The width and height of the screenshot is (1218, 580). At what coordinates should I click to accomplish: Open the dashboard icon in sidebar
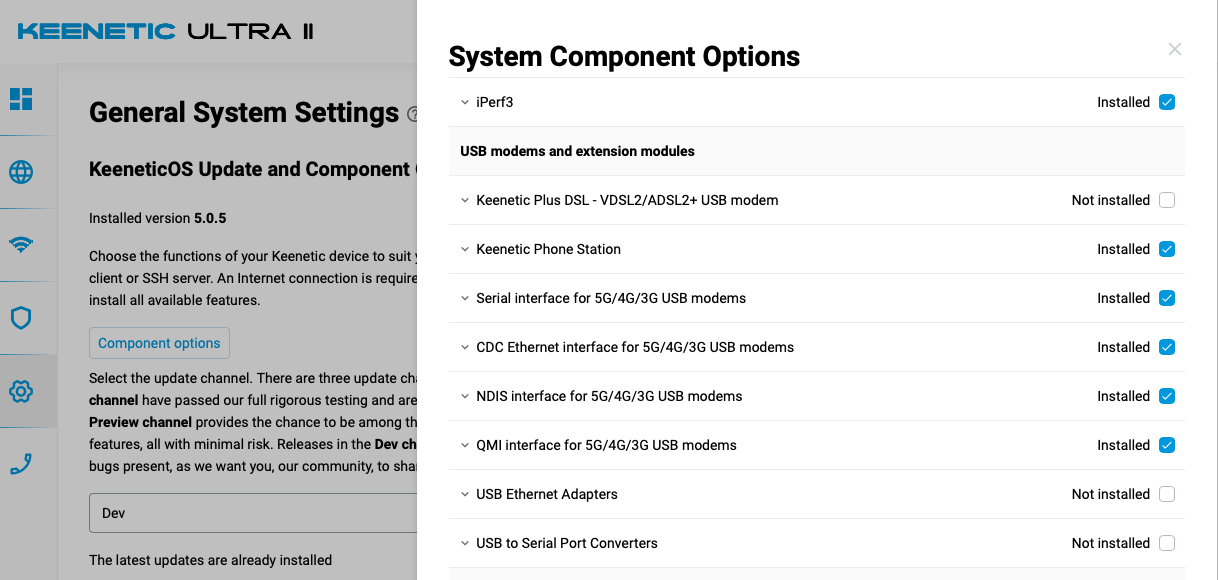tap(21, 99)
